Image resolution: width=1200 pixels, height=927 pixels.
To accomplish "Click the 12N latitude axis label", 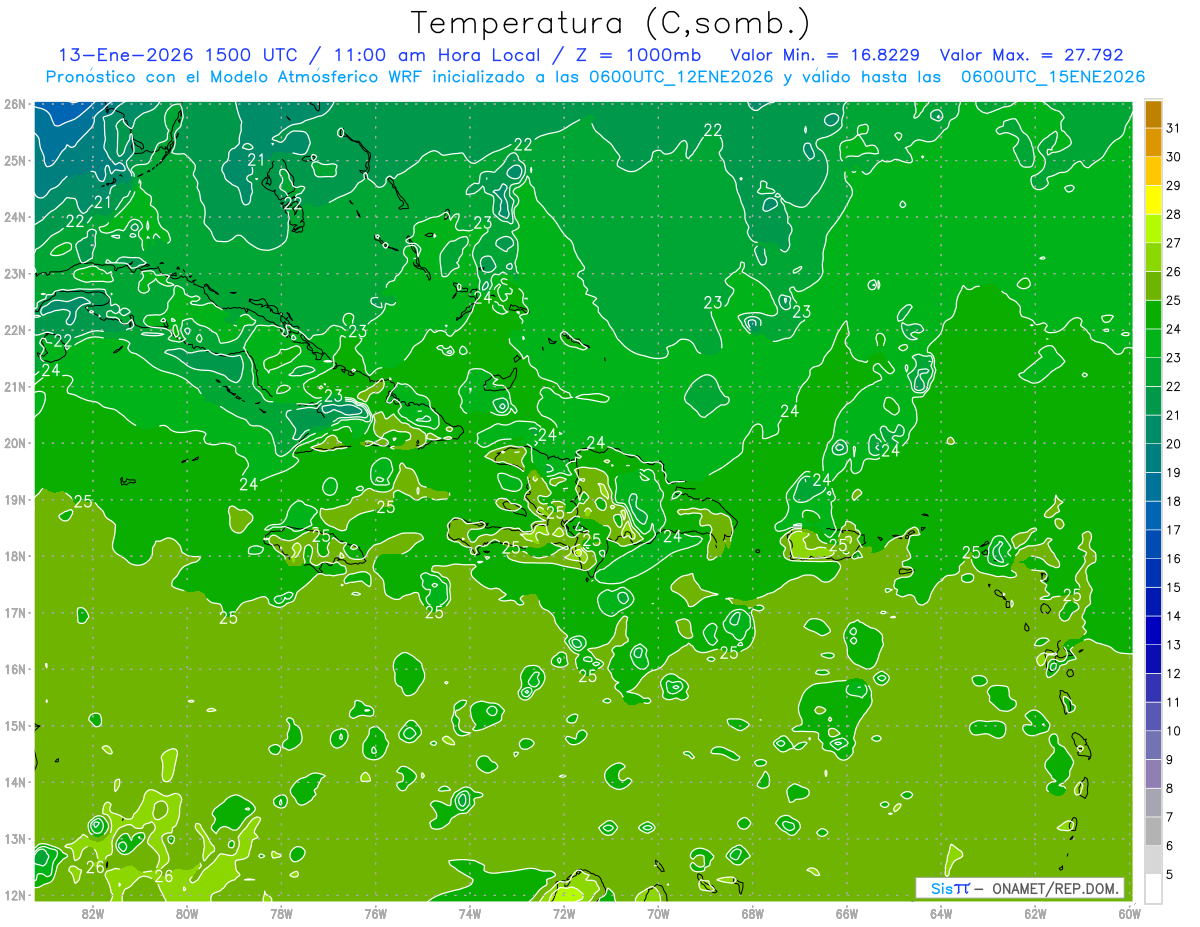I will coord(15,896).
